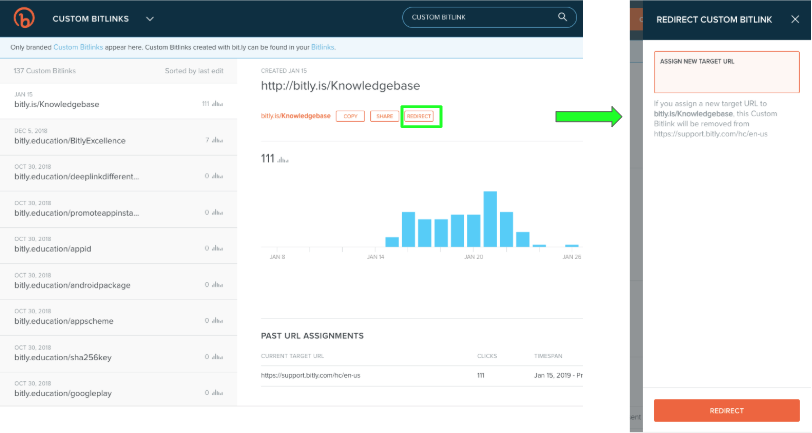Click the Bitly logo icon
Viewport: 812px width, 433px height.
[x=24, y=18]
